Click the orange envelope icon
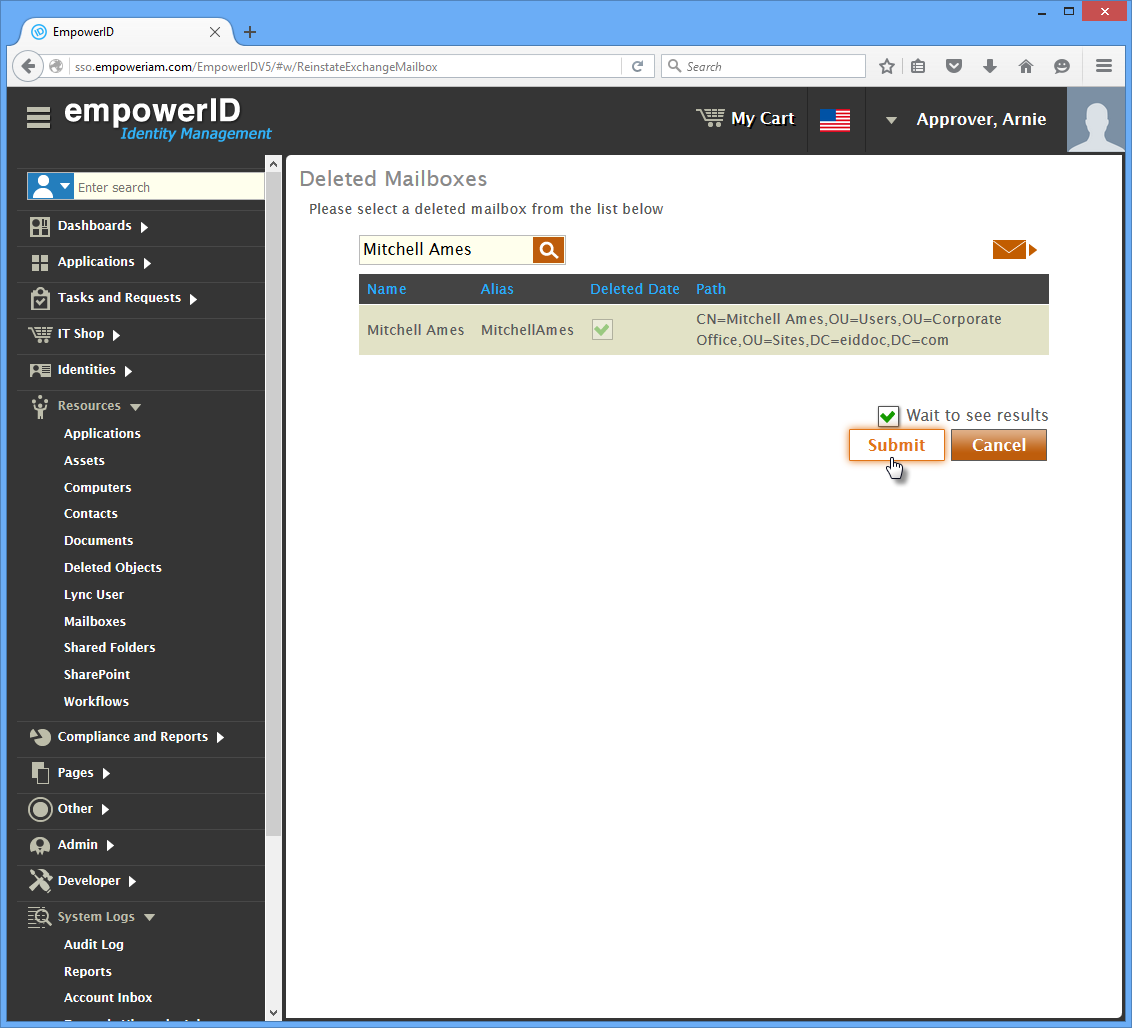The width and height of the screenshot is (1132, 1028). pyautogui.click(x=1009, y=249)
